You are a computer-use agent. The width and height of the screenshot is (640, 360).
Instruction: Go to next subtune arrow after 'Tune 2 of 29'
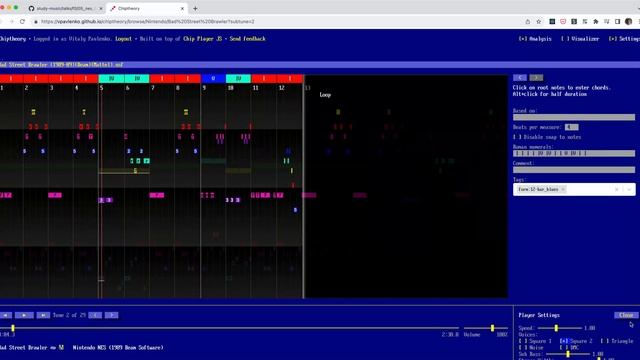coord(111,315)
